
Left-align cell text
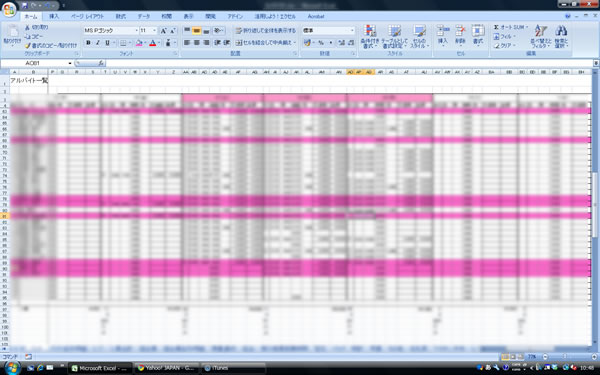tap(187, 43)
